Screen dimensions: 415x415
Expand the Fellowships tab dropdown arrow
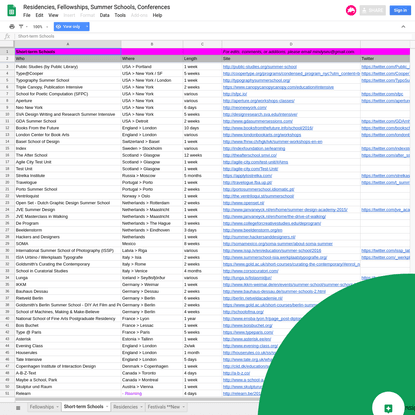tap(57, 407)
